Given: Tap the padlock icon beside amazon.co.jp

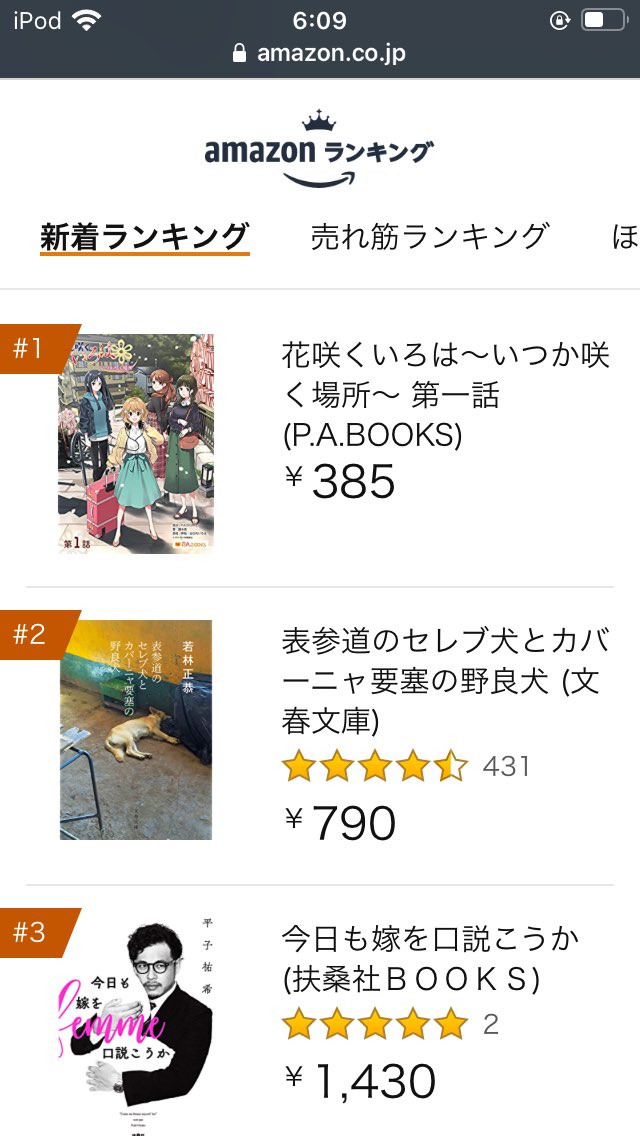Looking at the screenshot, I should coord(239,54).
